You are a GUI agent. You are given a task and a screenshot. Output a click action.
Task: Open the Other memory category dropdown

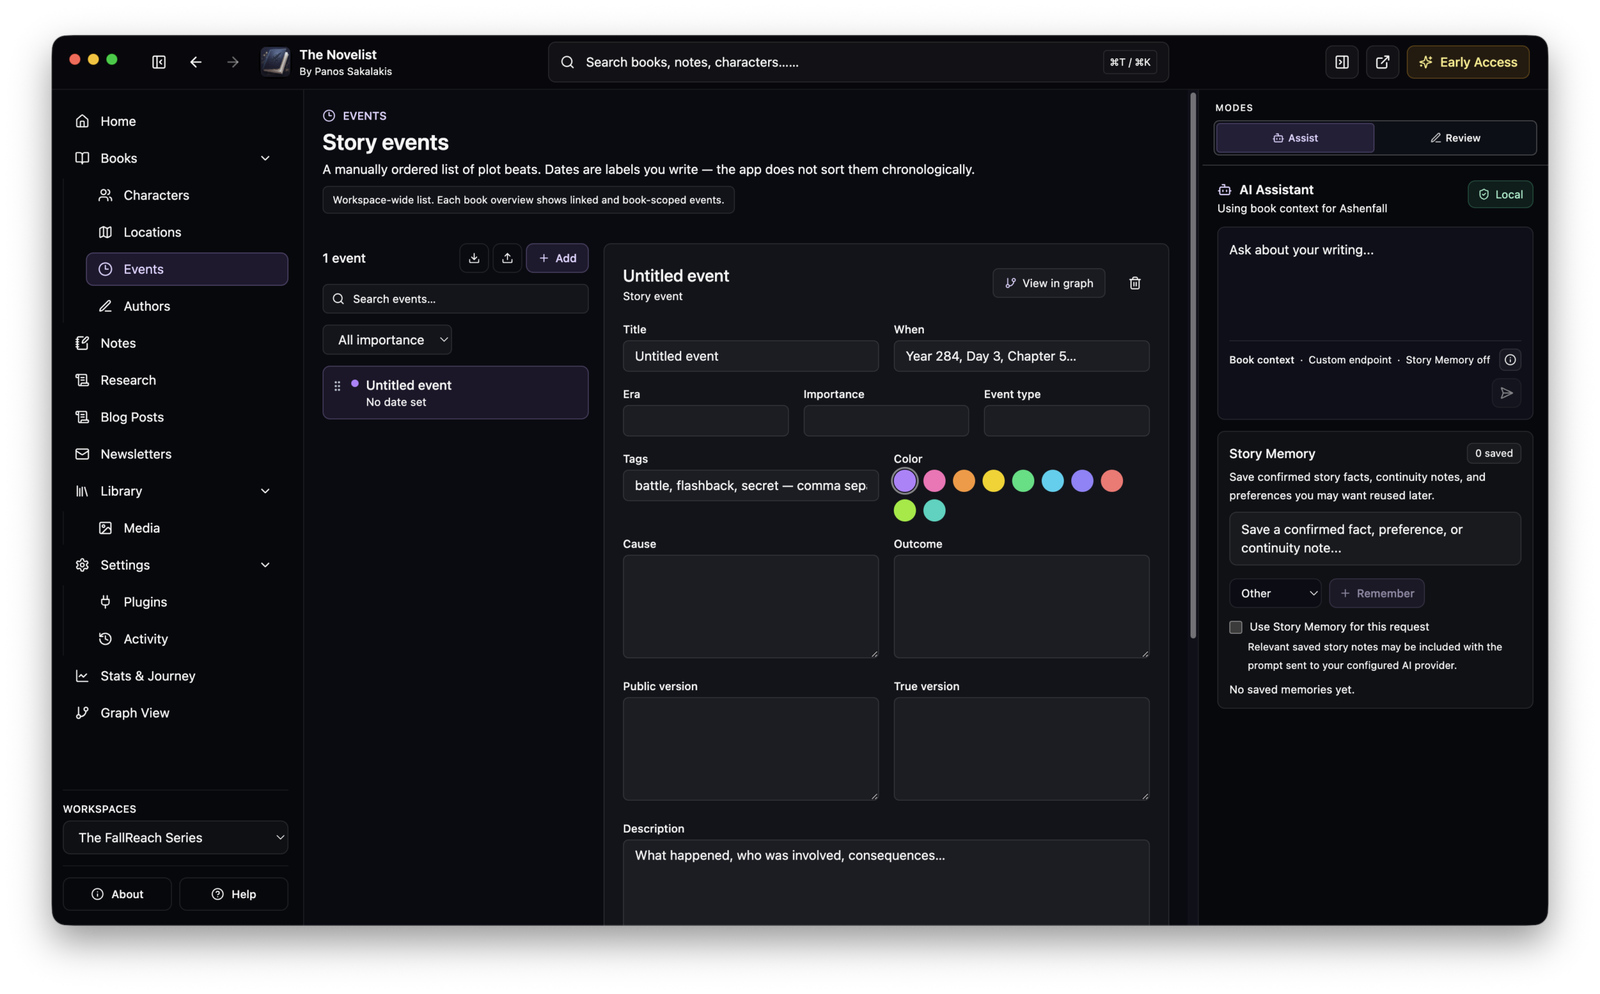tap(1275, 593)
